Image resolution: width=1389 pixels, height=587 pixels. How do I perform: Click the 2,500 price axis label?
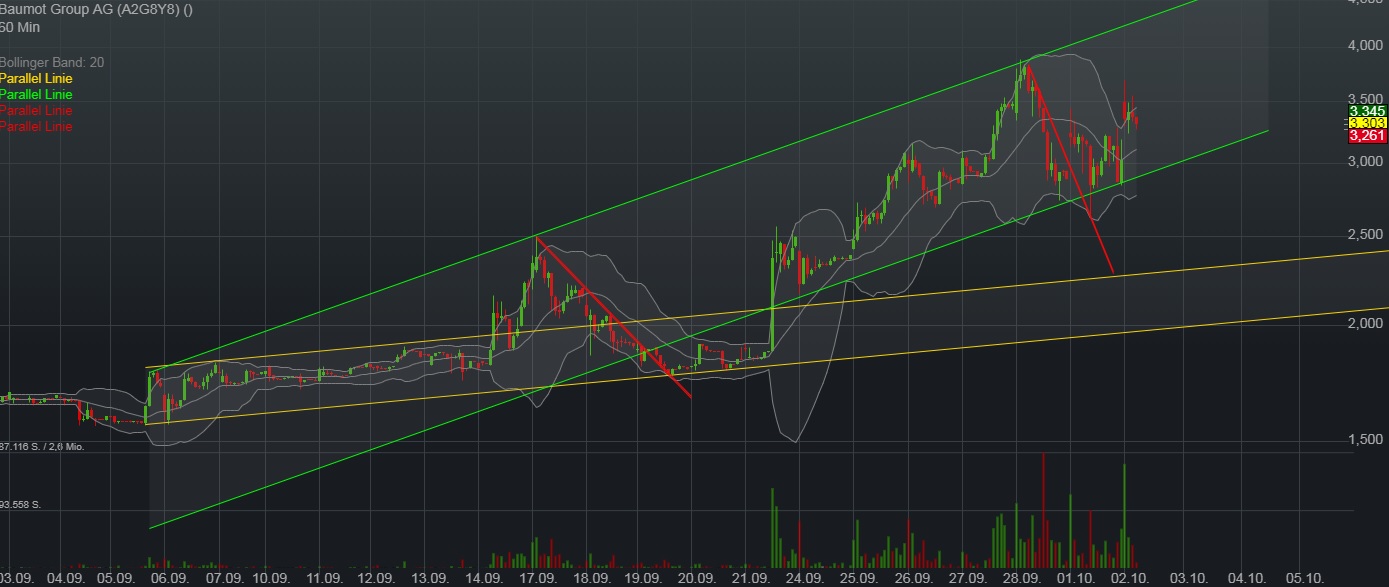click(x=1367, y=234)
